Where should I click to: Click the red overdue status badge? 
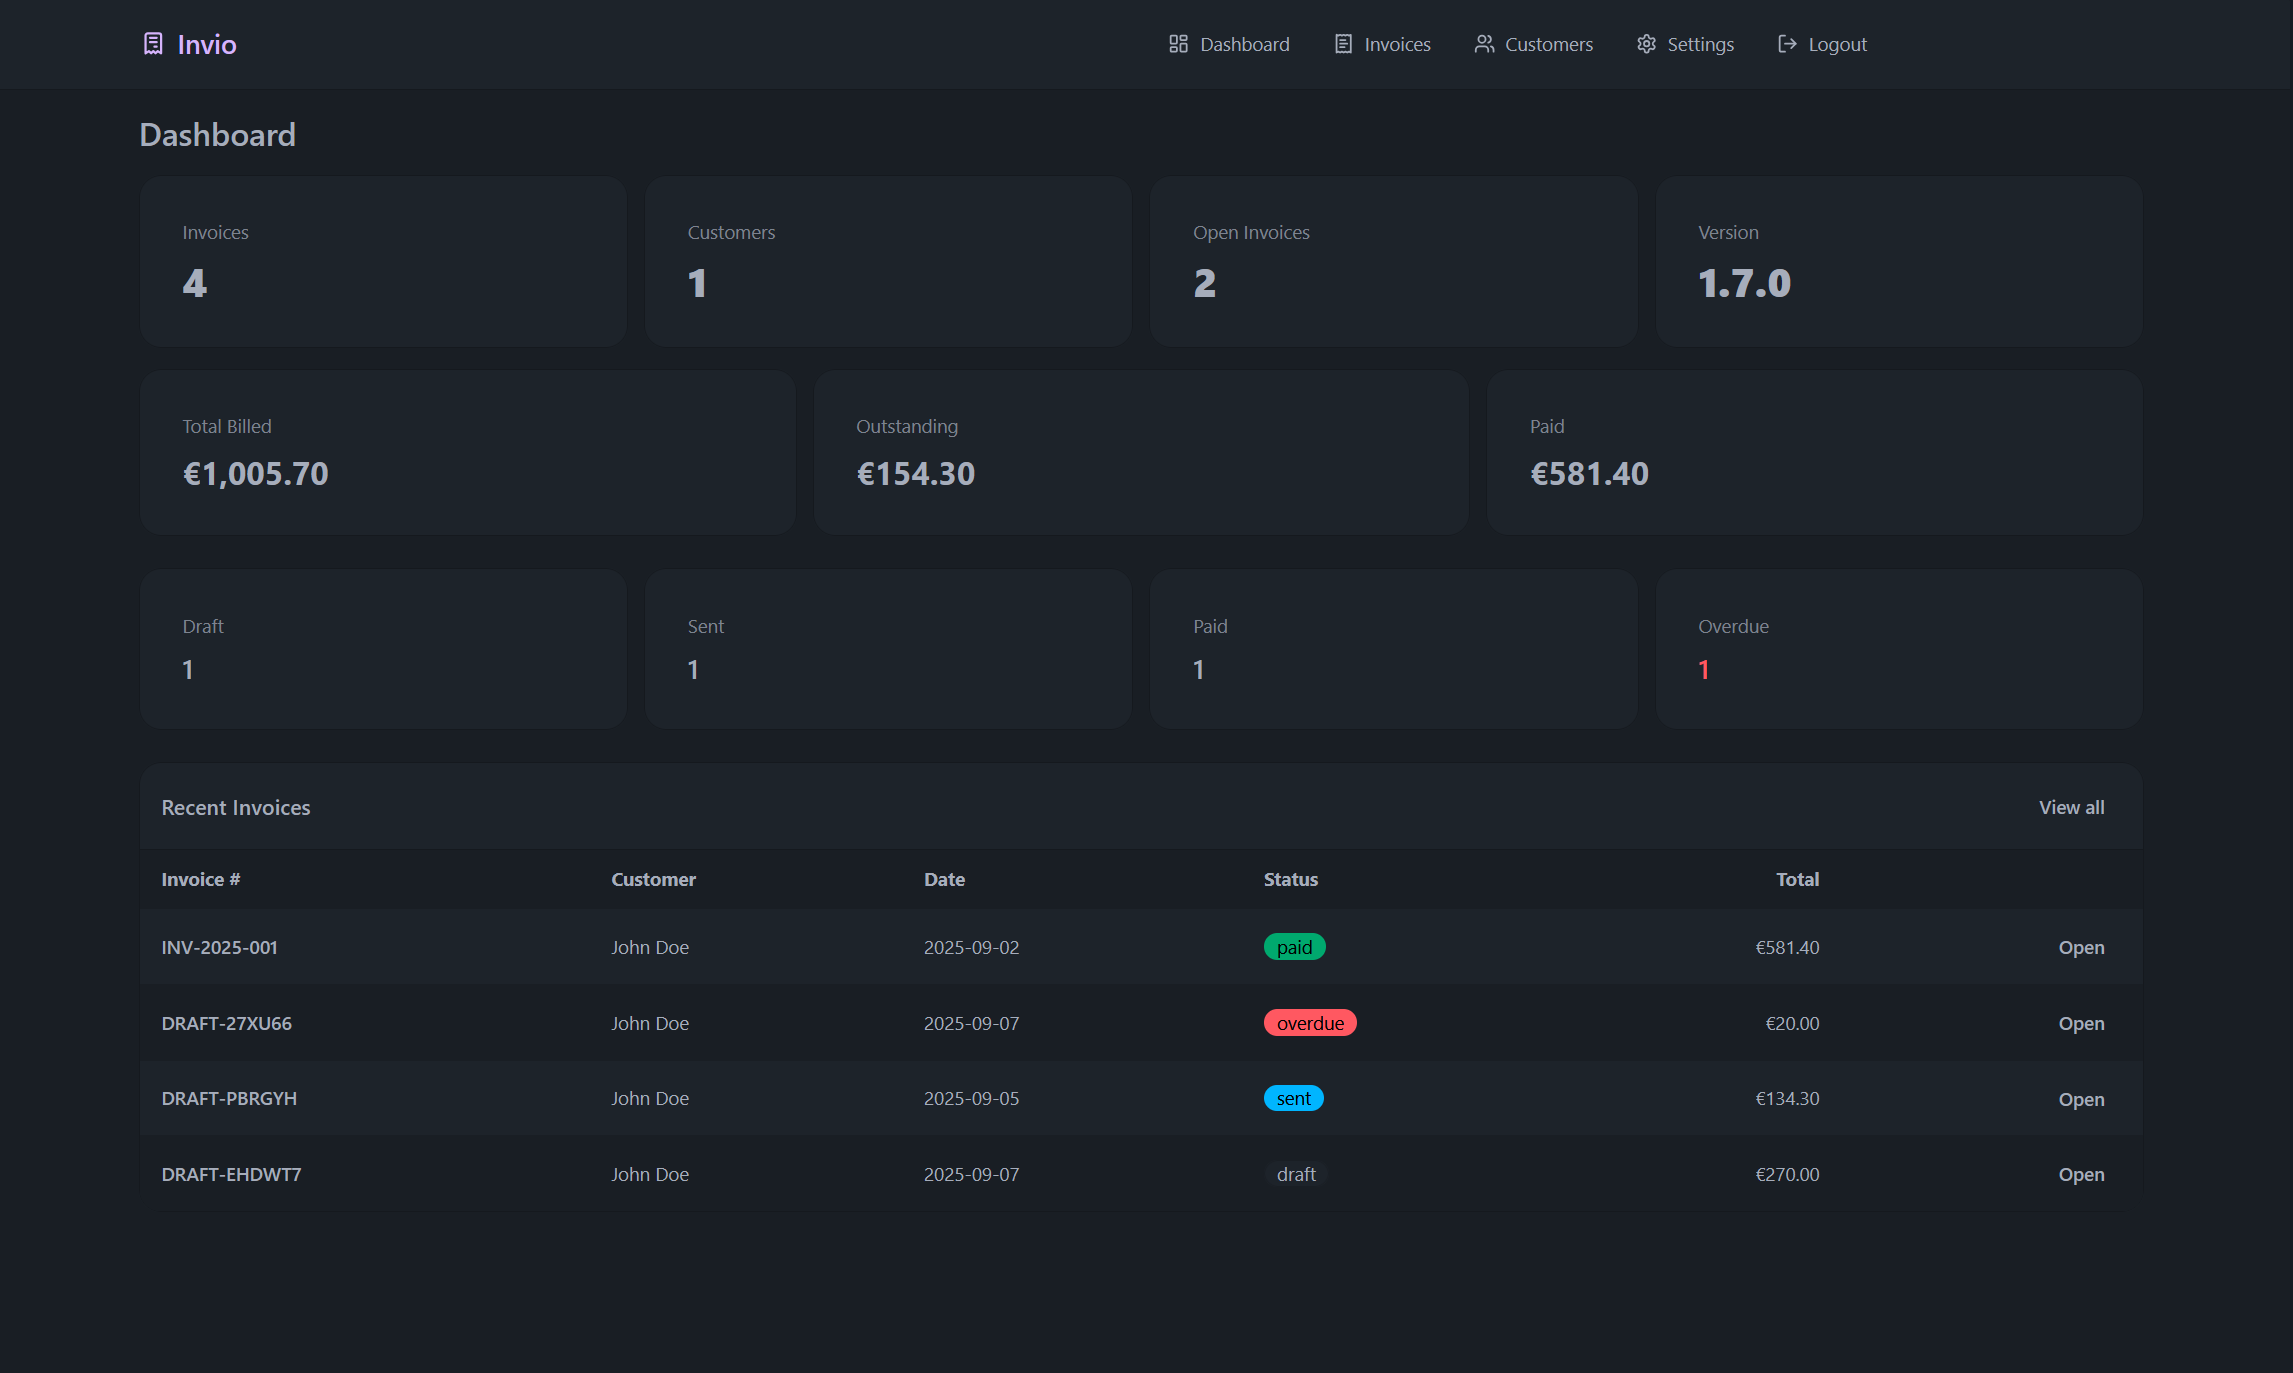(x=1310, y=1022)
